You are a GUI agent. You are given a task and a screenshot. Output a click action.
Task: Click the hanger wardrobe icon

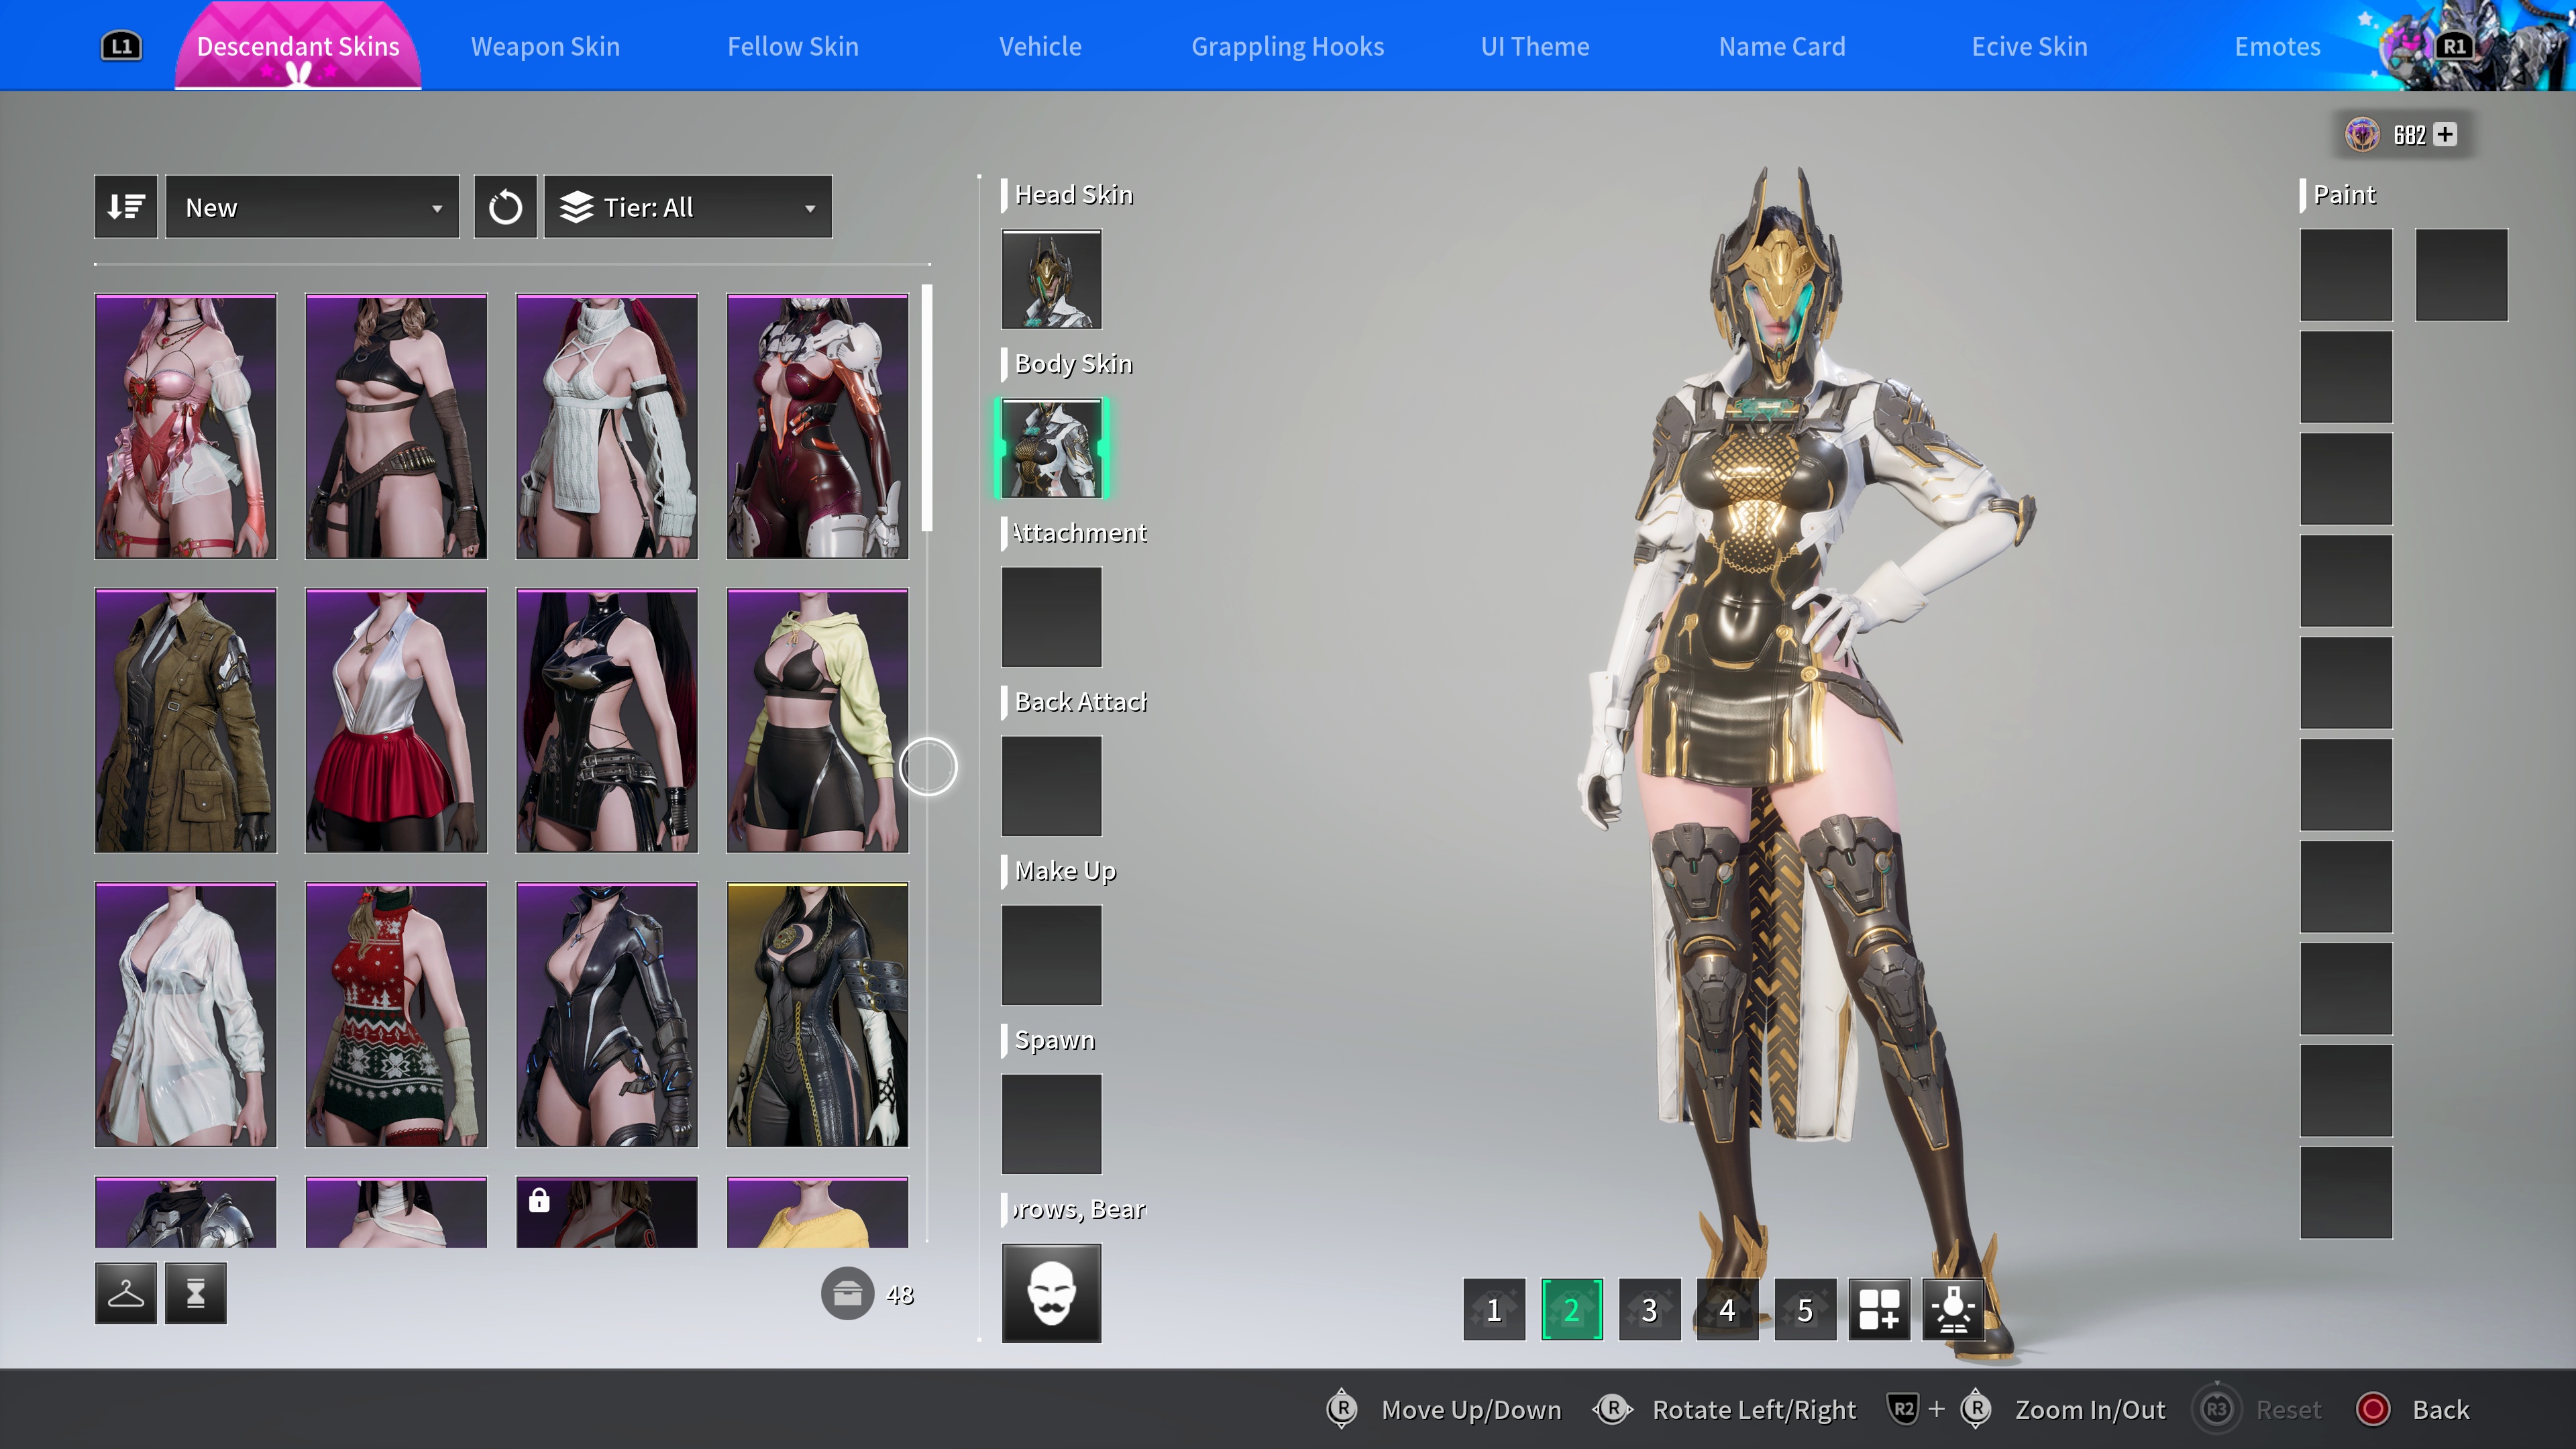tap(125, 1293)
